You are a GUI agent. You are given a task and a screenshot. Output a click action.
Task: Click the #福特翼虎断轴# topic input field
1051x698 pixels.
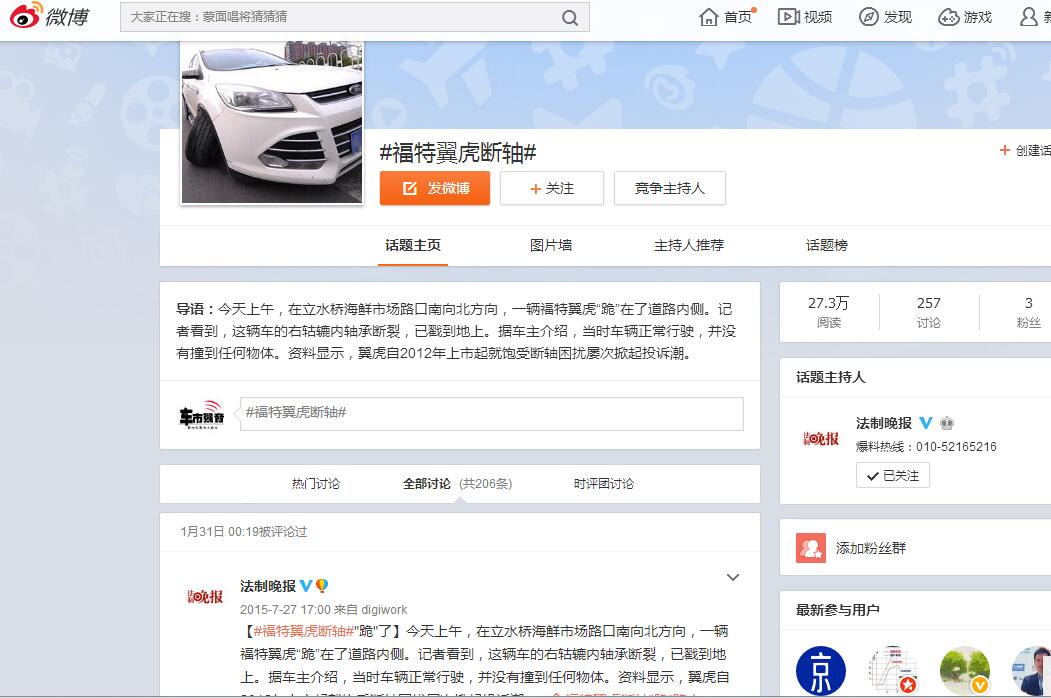(490, 413)
